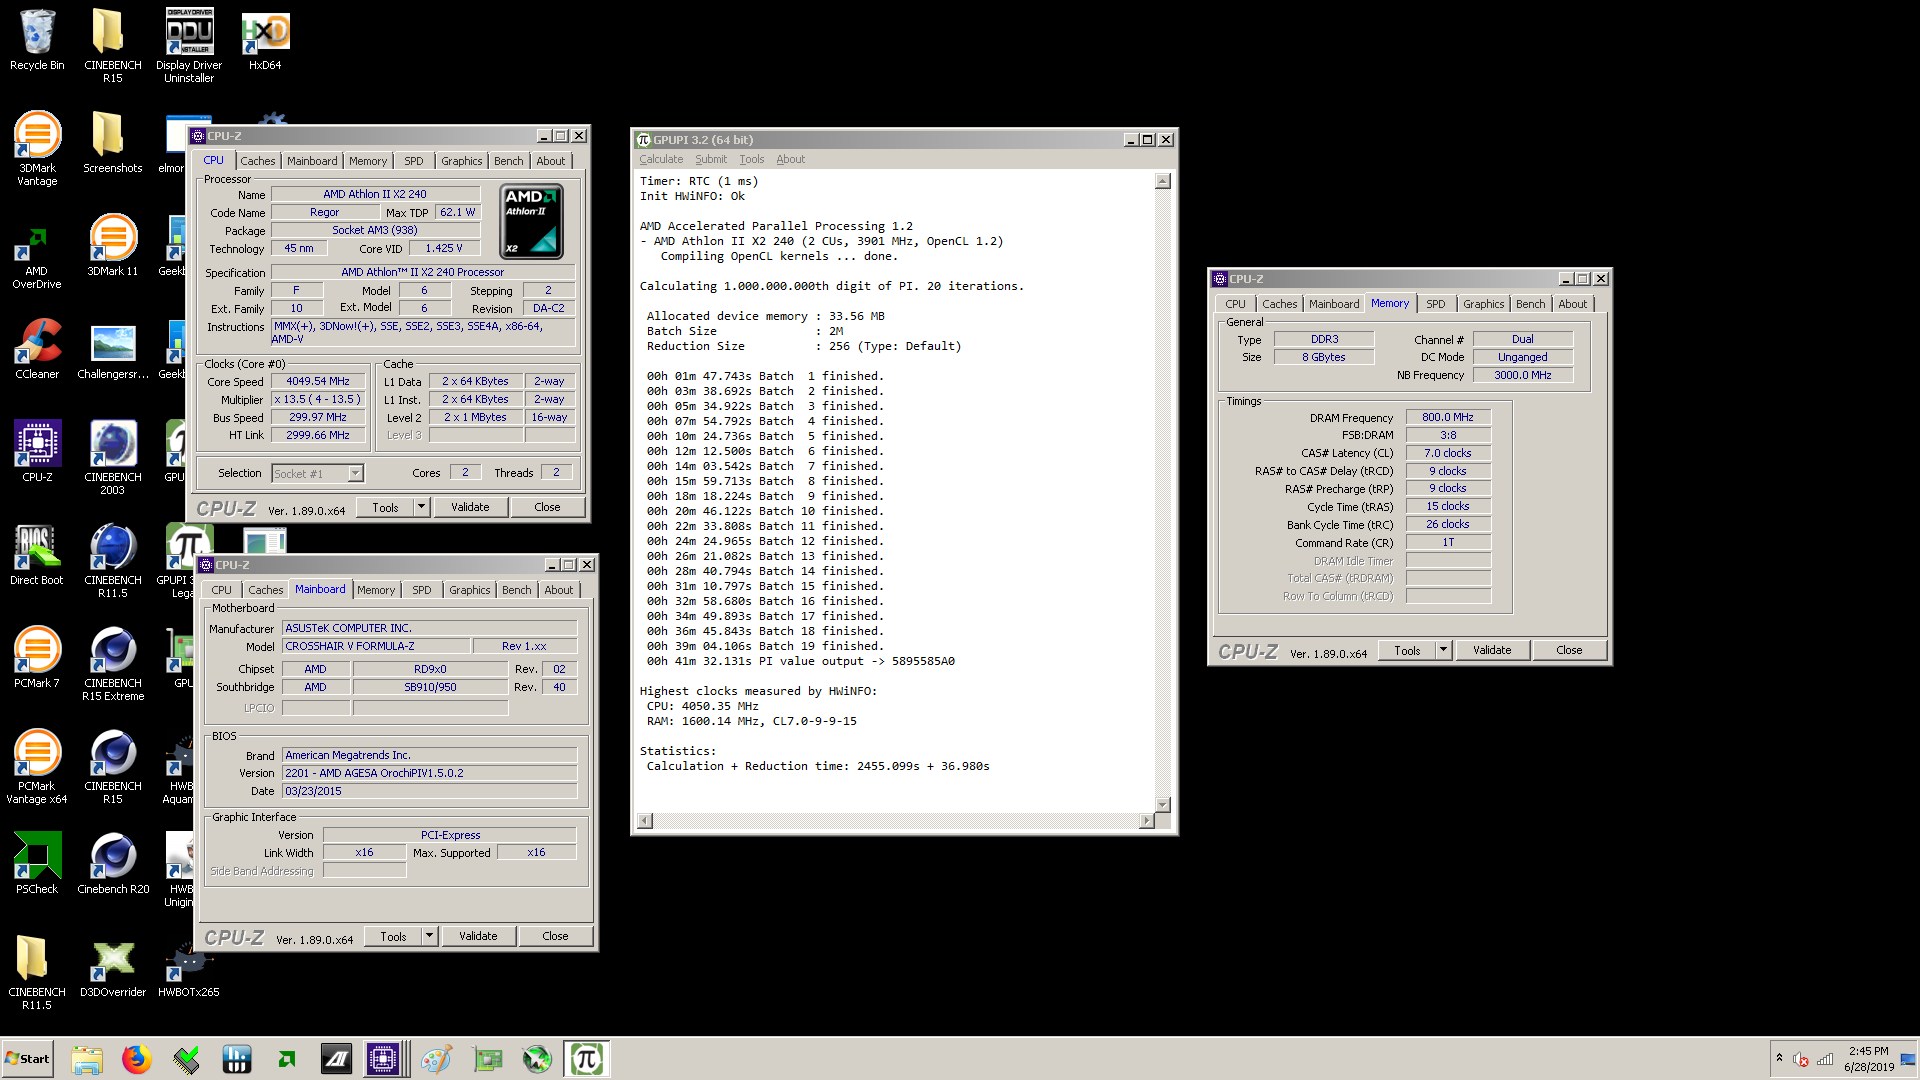Viewport: 1920px width, 1080px height.
Task: Show hidden tray icons arrow
Action: tap(1779, 1057)
